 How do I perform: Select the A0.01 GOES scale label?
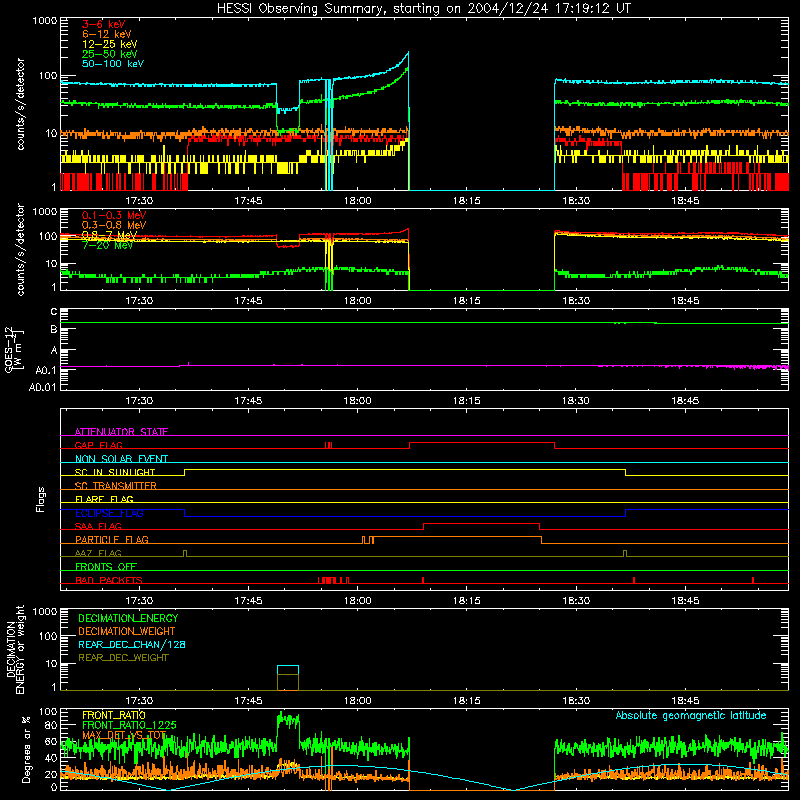click(42, 387)
